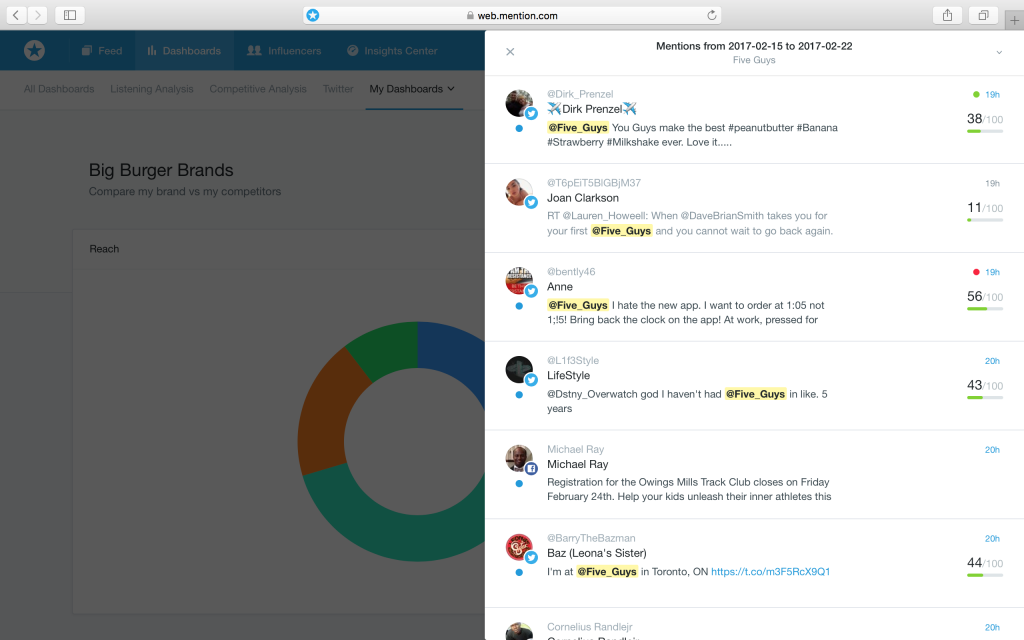Toggle unread dot under Michael Ray's avatar

[519, 484]
